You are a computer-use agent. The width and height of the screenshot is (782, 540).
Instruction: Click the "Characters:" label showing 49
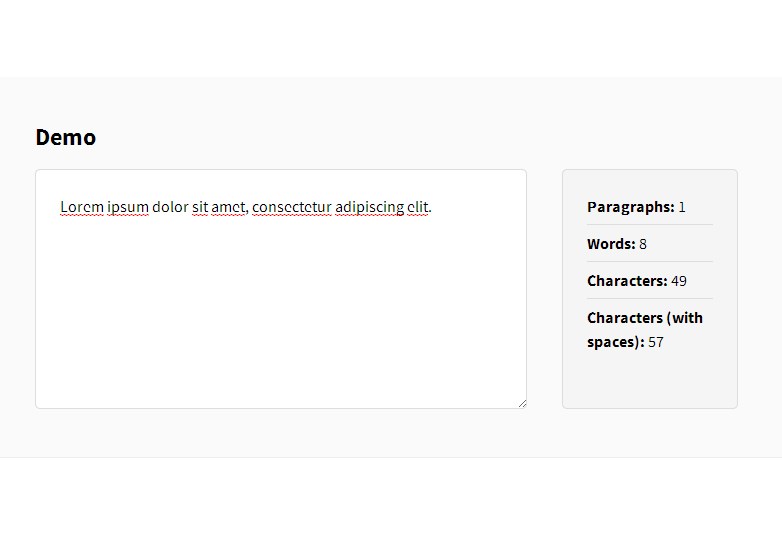click(627, 281)
